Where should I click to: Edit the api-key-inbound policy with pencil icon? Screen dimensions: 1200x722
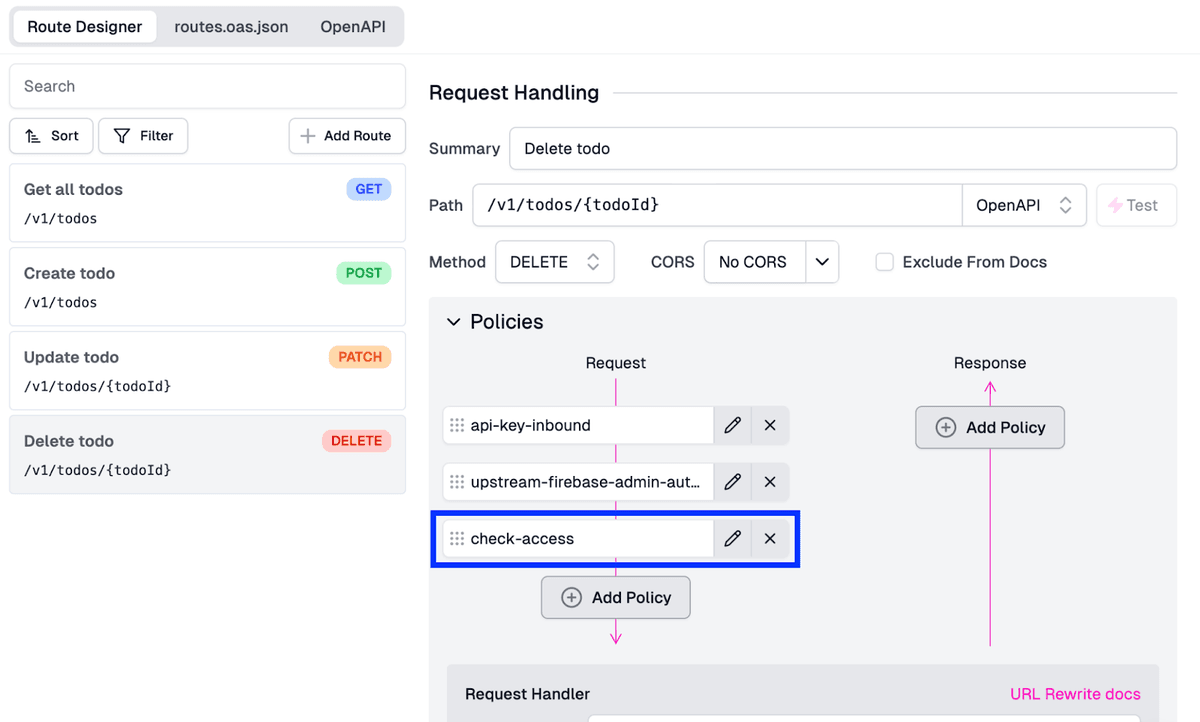point(733,425)
